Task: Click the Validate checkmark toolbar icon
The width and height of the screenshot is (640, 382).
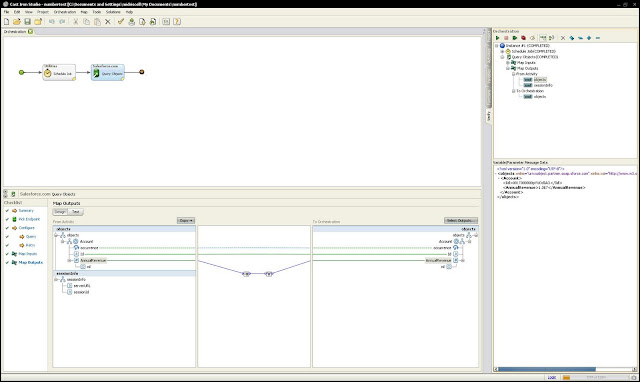Action: point(121,22)
